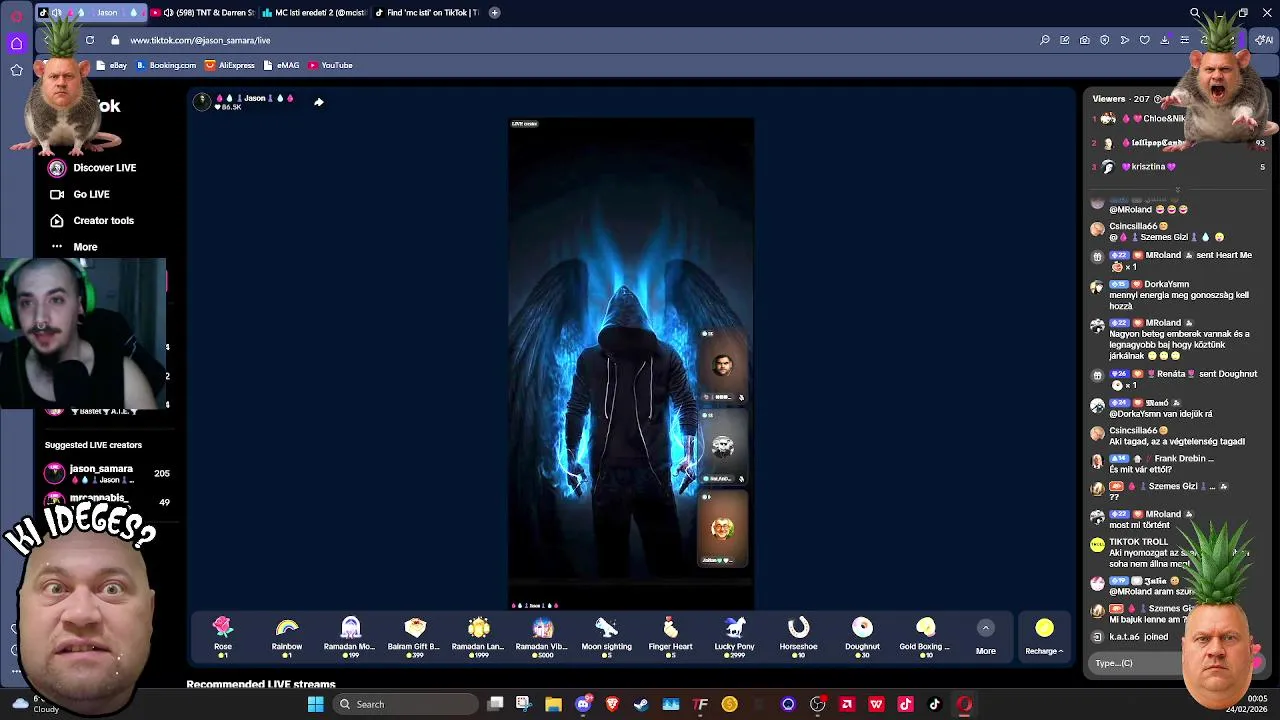Viewport: 1280px width, 720px height.
Task: Send a Finger Heart gift
Action: [x=670, y=635]
